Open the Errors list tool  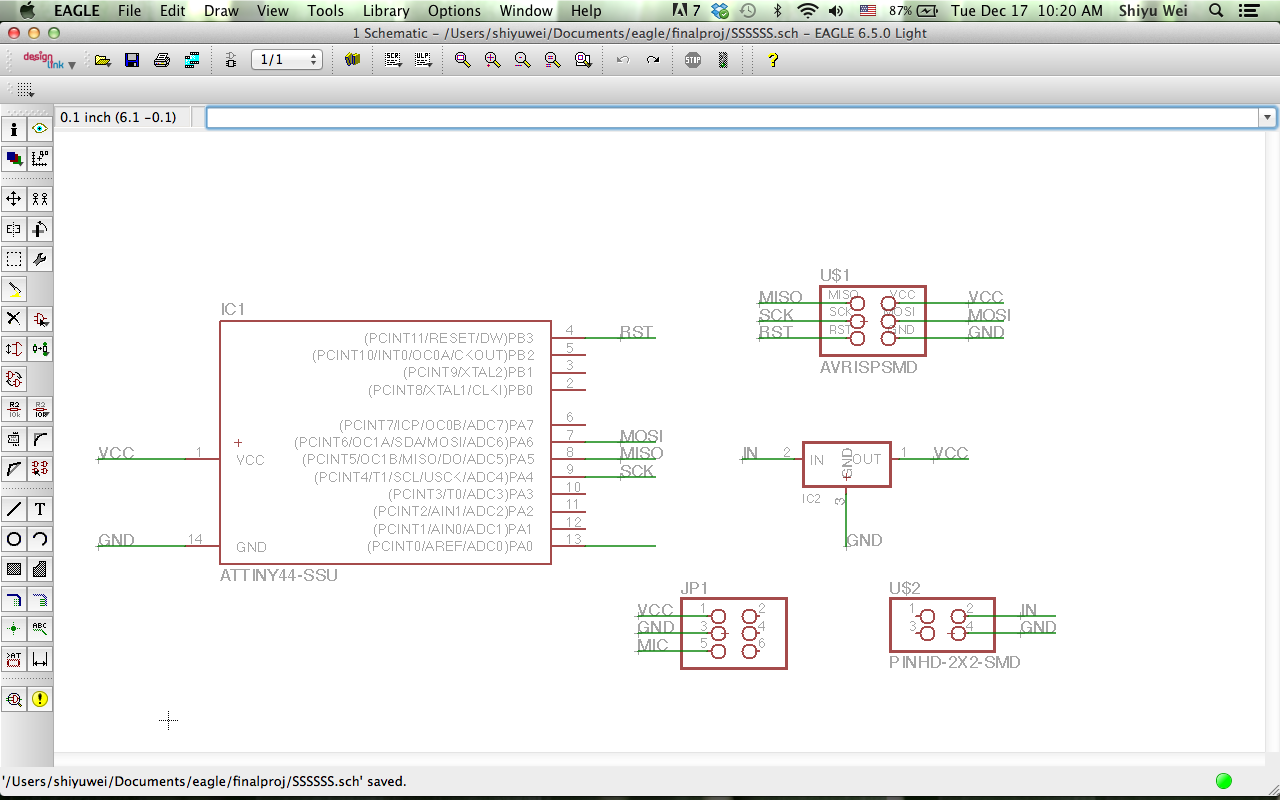[40, 699]
